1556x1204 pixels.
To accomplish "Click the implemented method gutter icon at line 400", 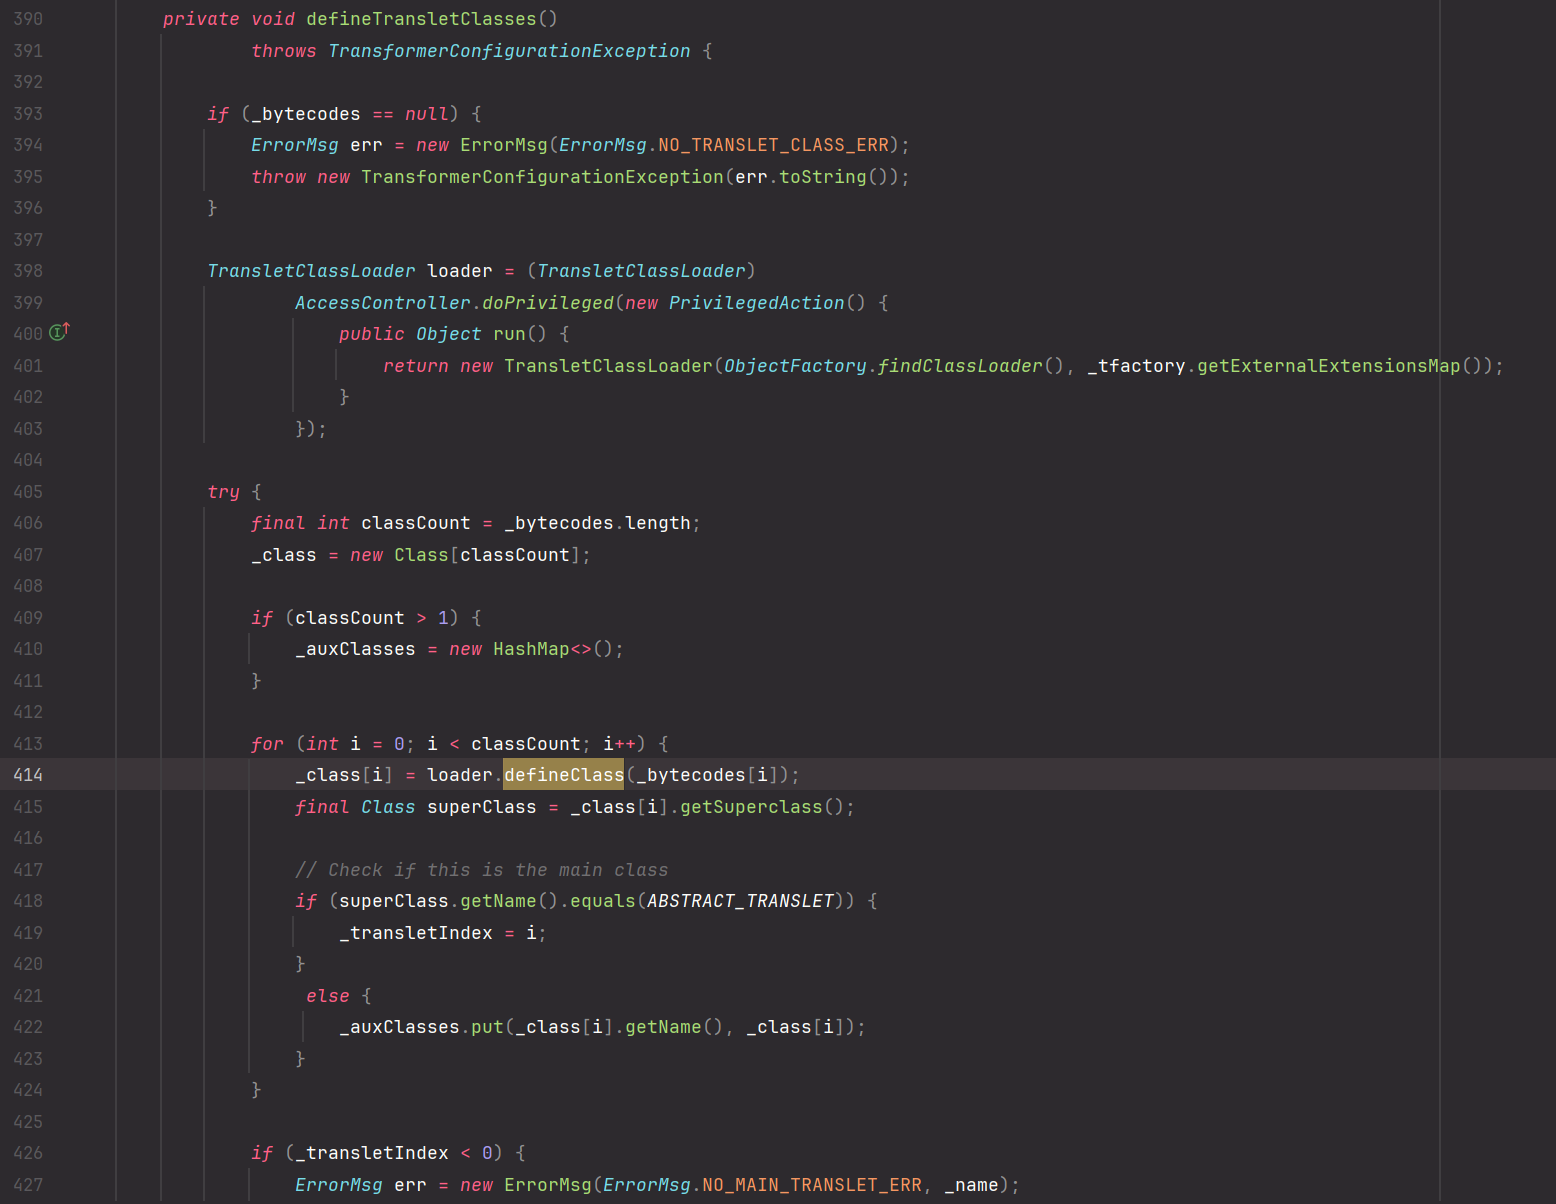I will click(59, 333).
